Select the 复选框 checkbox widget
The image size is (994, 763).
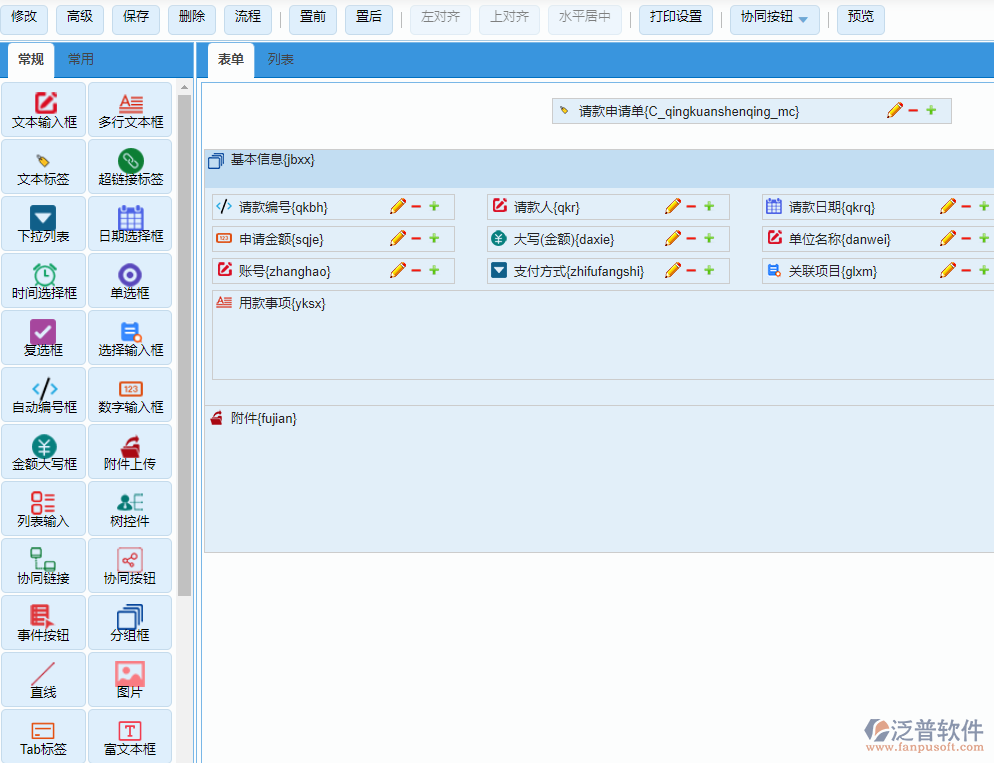[x=45, y=338]
